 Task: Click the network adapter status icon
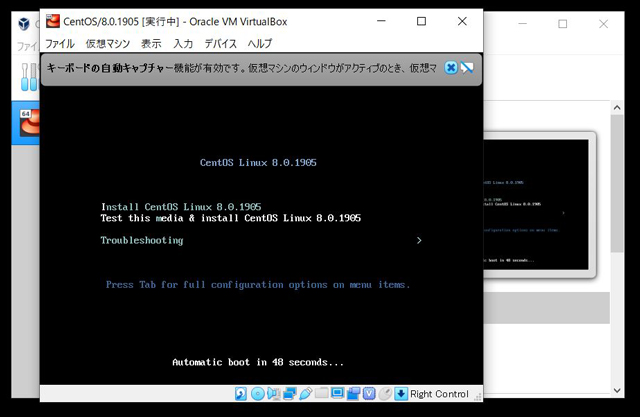[290, 394]
